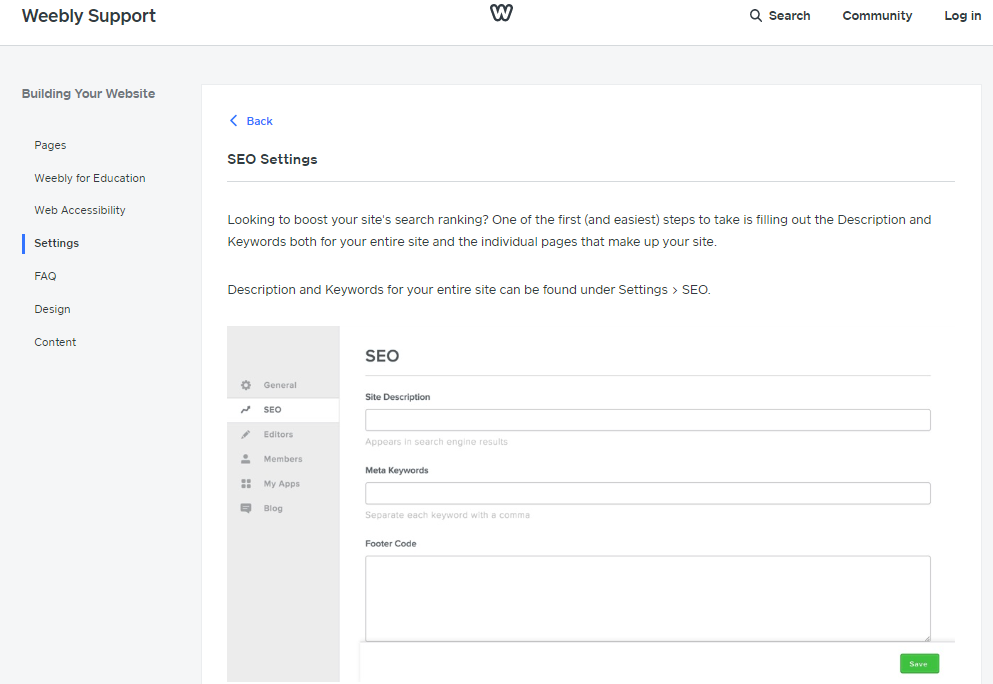Click the Site Description label

point(398,397)
